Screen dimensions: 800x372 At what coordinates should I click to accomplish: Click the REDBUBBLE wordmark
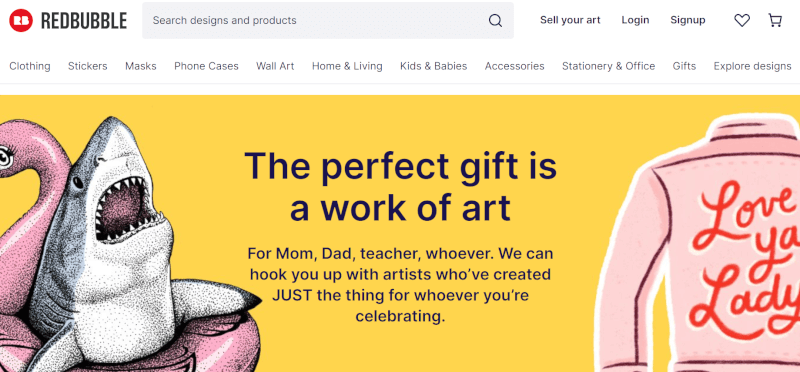coord(84,20)
